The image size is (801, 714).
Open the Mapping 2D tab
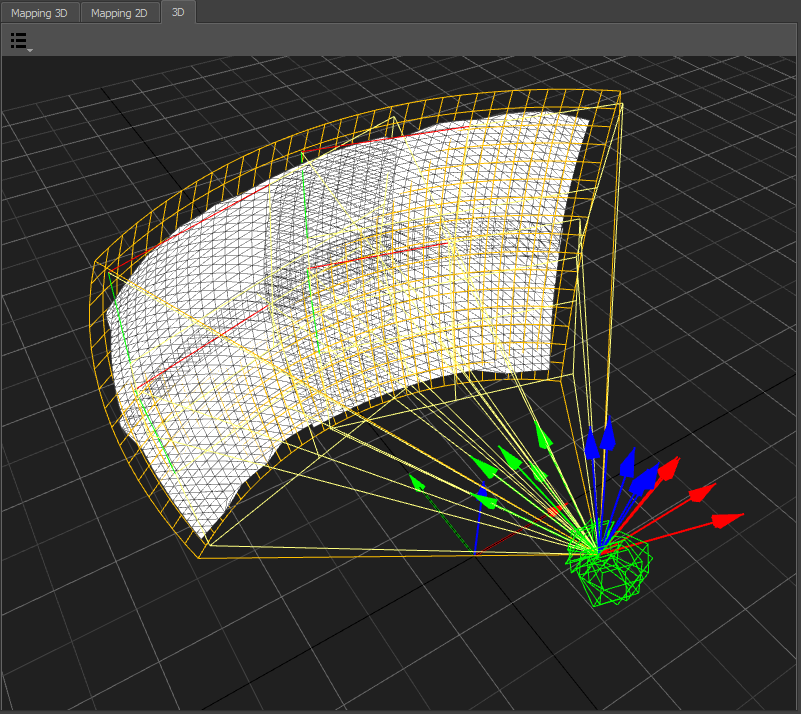tap(120, 13)
